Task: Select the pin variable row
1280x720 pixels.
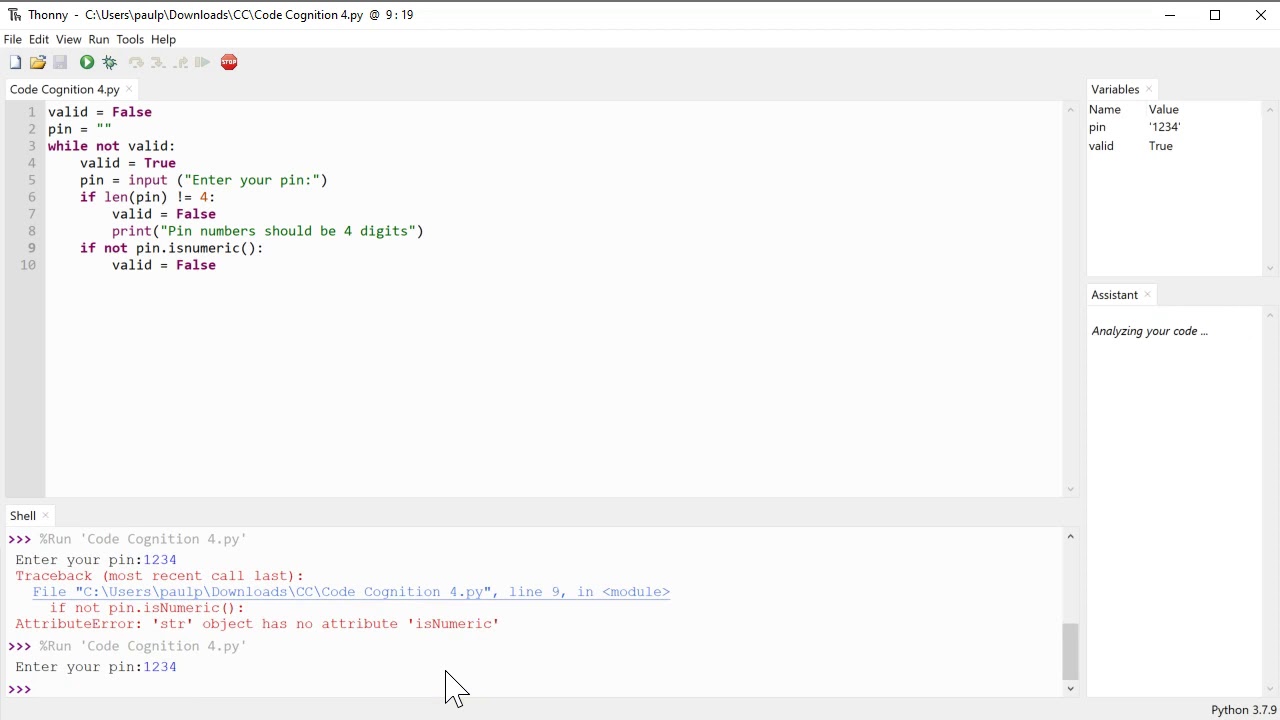Action: click(x=1174, y=127)
